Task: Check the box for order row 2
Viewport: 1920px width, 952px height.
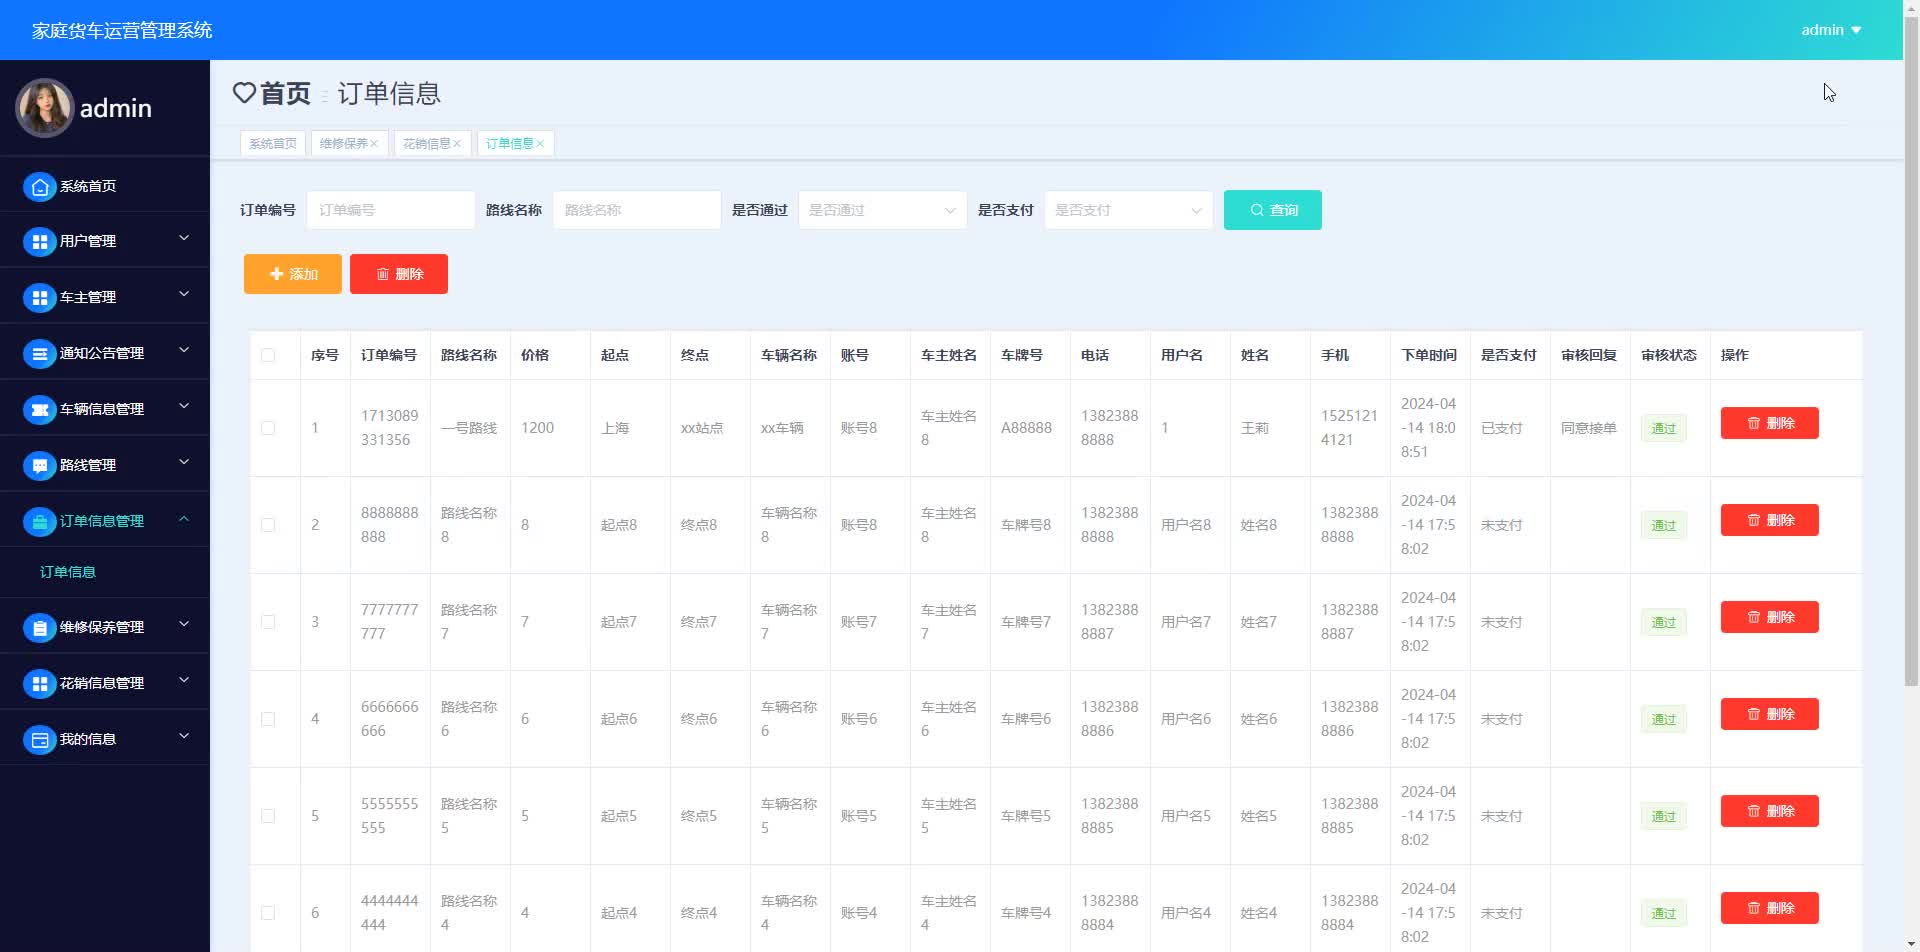Action: click(268, 525)
